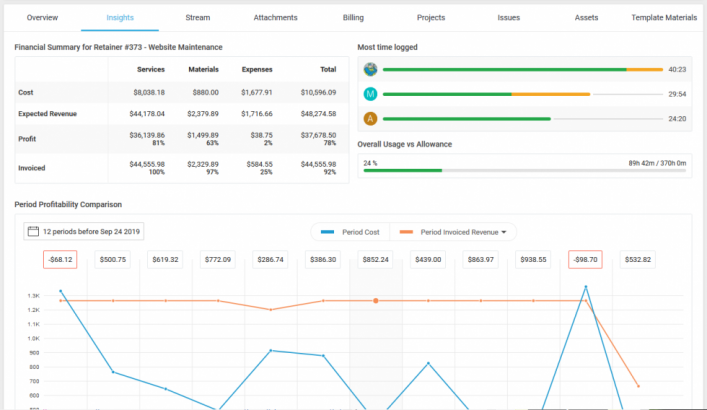
Task: Select the $286.74 period profit box
Action: [x=270, y=259]
